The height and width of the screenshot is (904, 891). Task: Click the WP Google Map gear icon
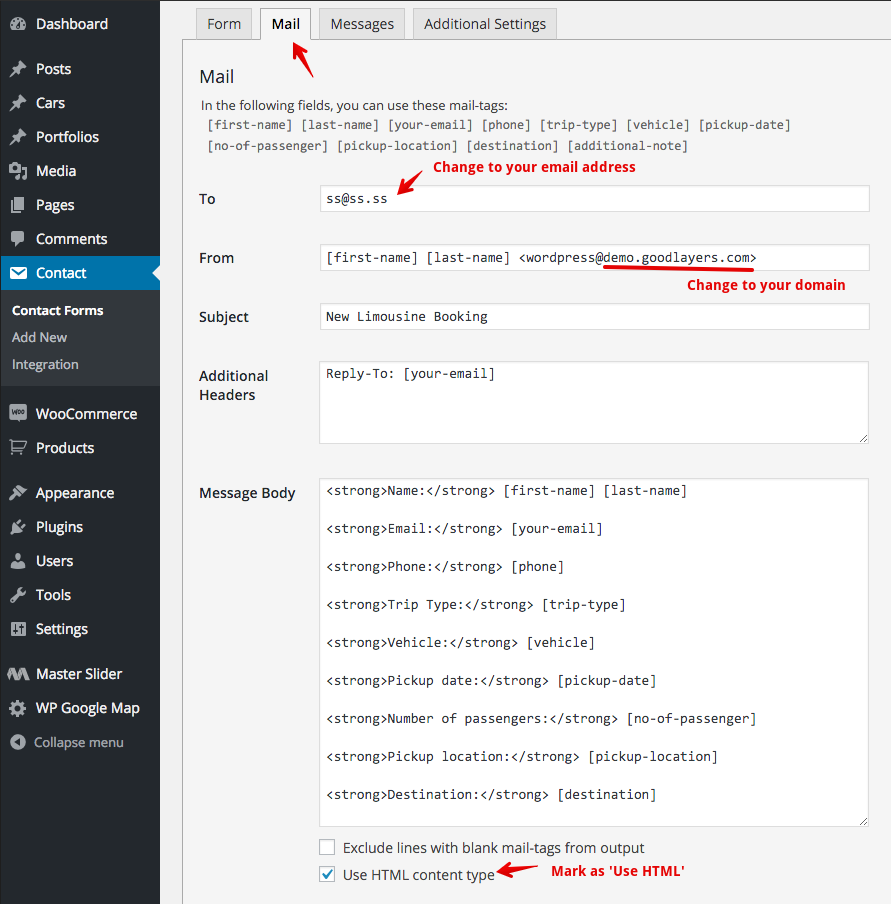(18, 708)
